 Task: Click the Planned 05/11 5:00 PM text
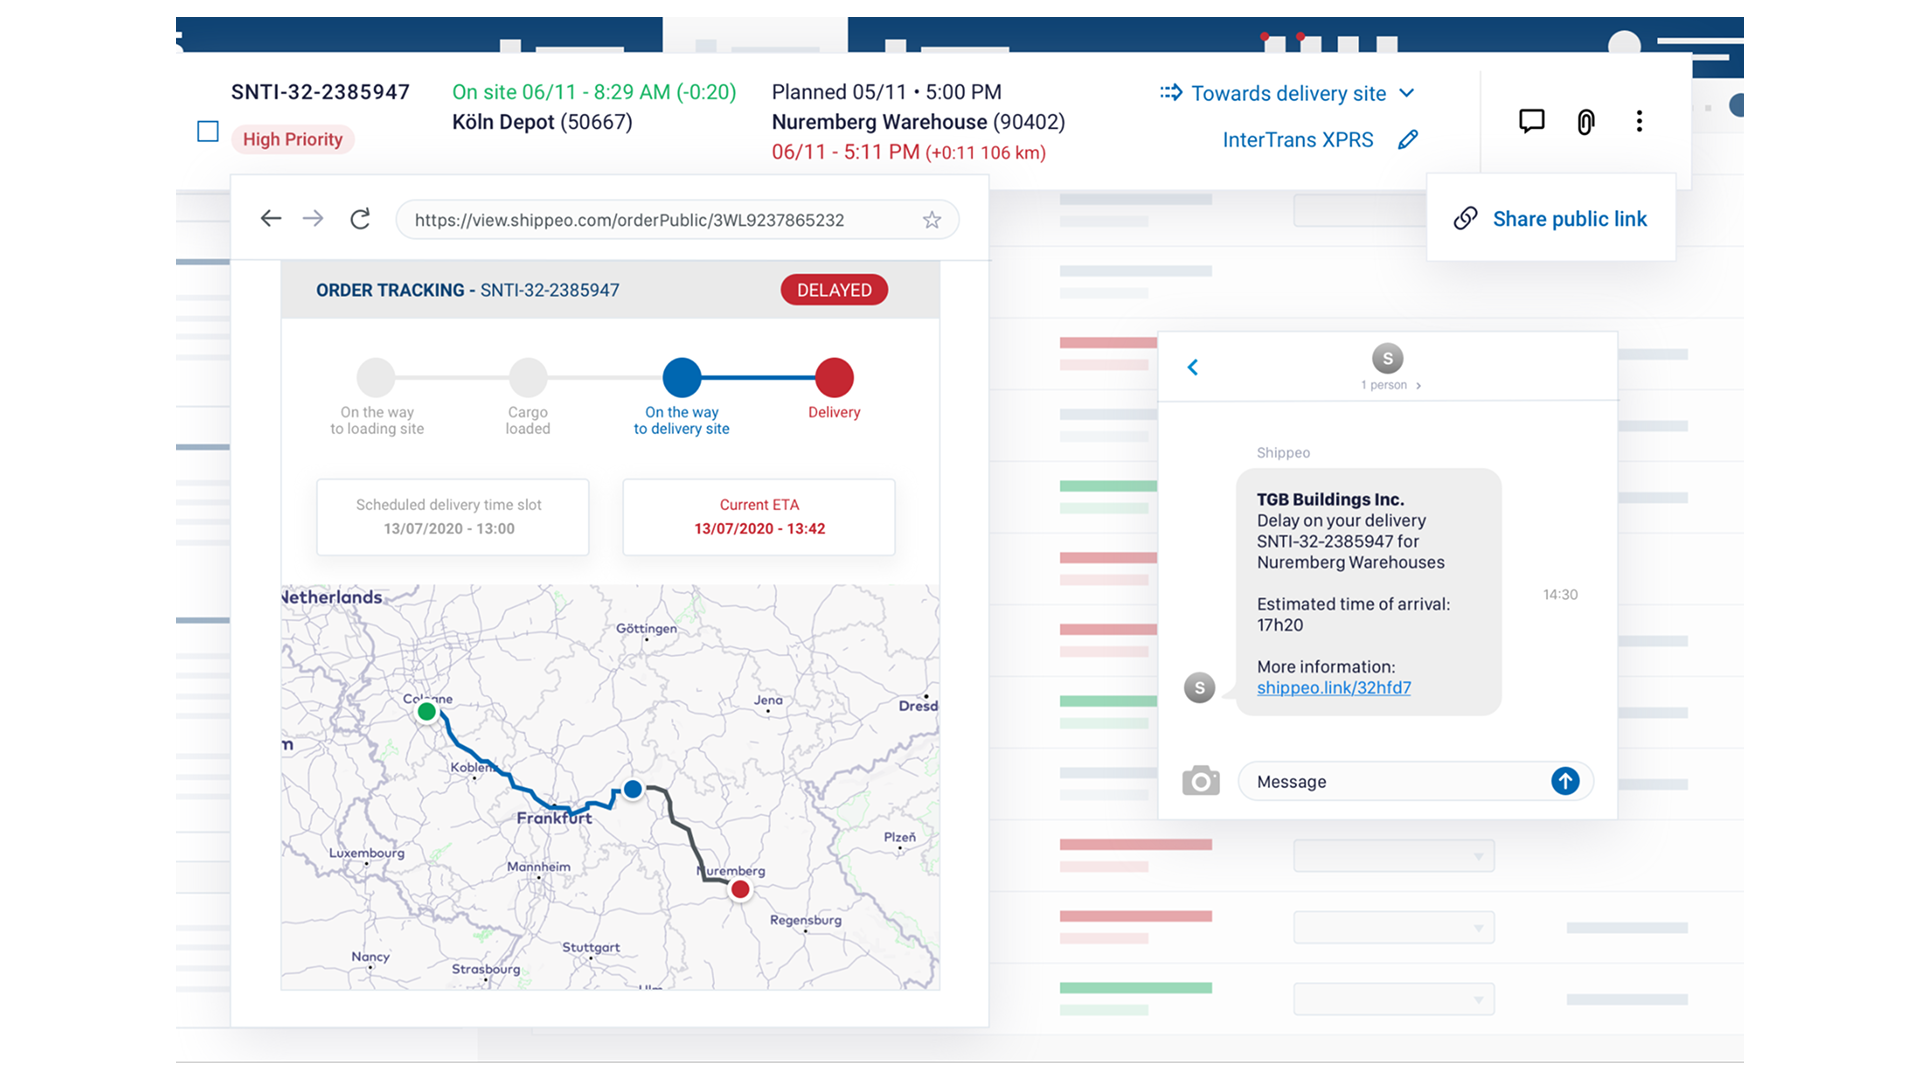(x=886, y=92)
